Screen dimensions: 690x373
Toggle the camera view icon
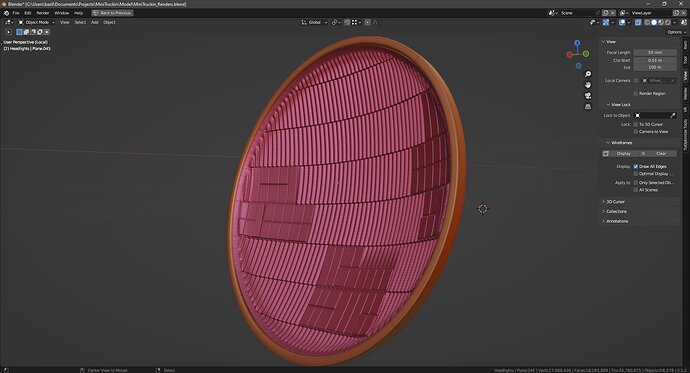click(x=588, y=95)
